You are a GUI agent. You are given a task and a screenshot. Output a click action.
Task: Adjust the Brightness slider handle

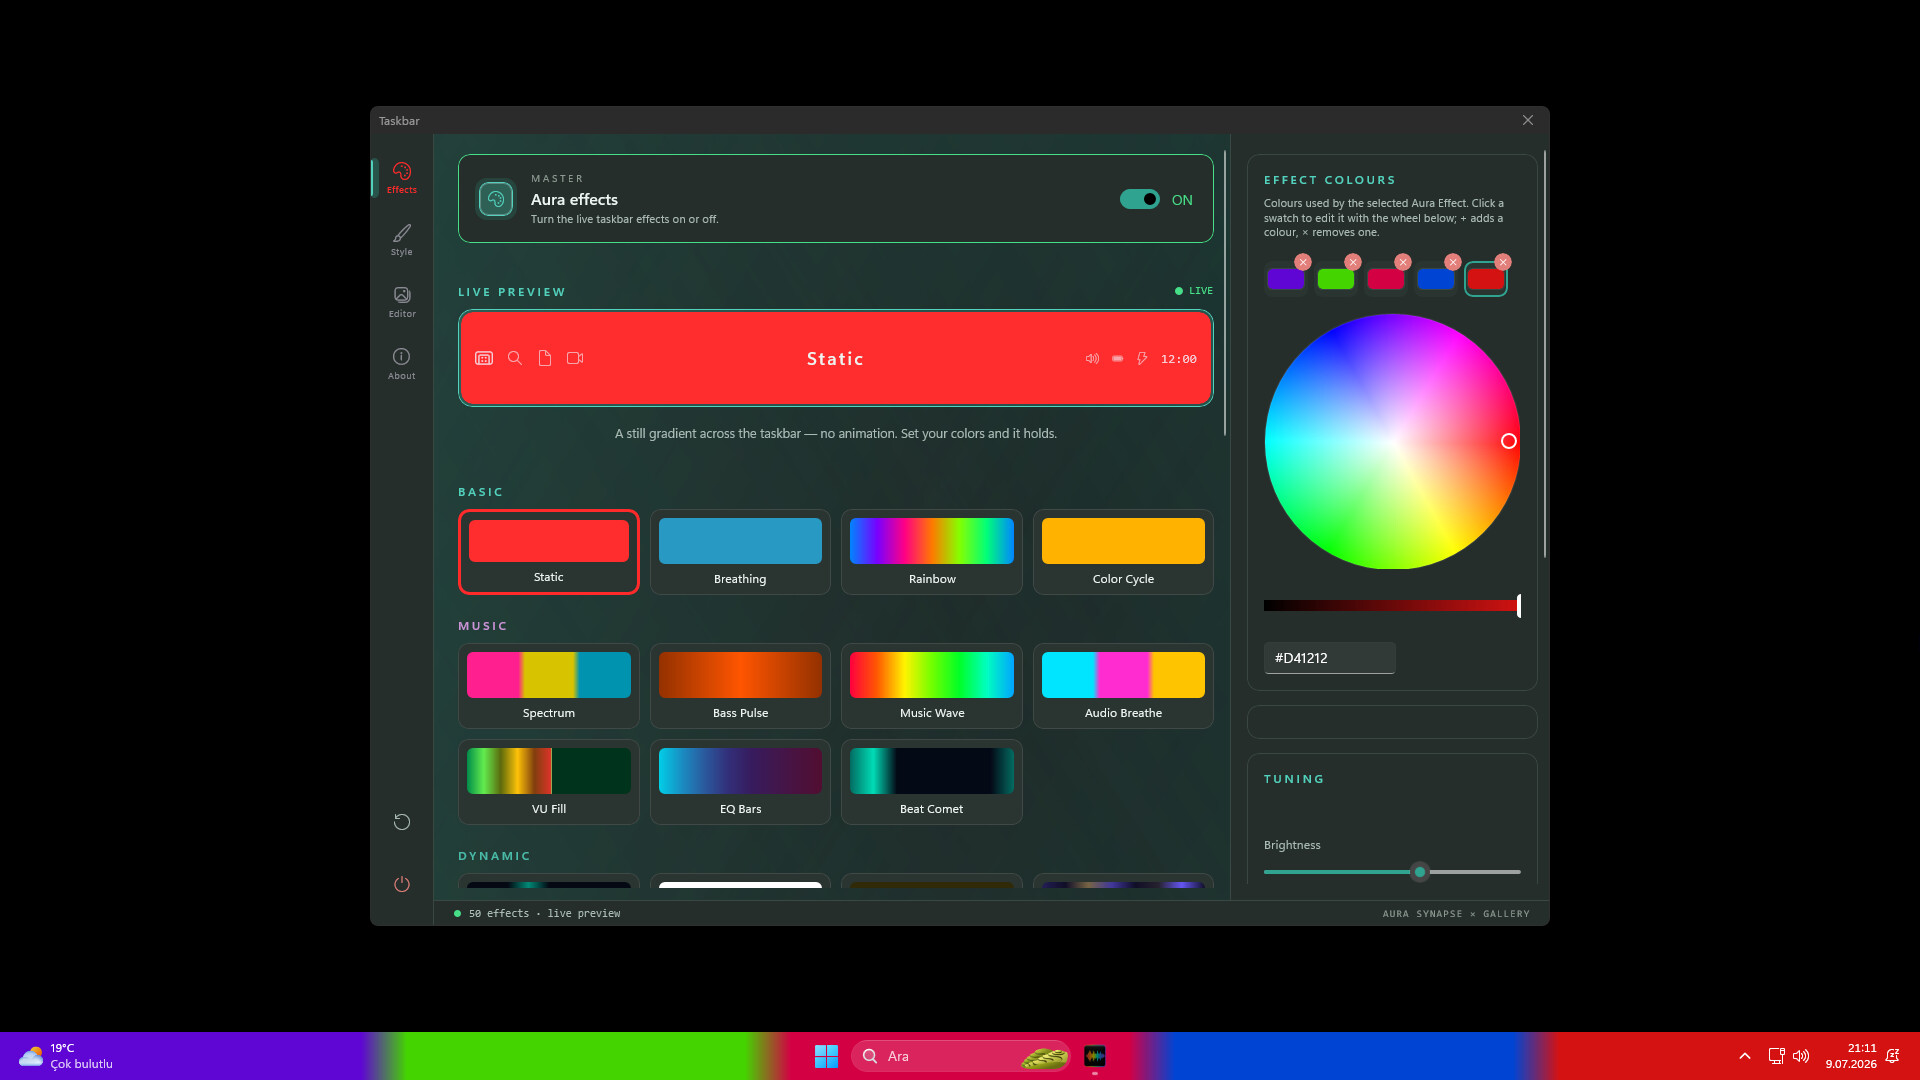[x=1419, y=872]
